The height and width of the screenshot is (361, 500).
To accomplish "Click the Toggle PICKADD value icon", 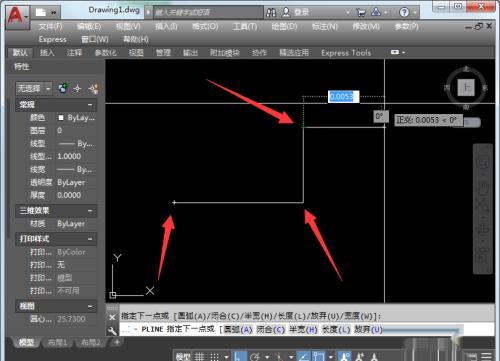I will click(x=63, y=88).
